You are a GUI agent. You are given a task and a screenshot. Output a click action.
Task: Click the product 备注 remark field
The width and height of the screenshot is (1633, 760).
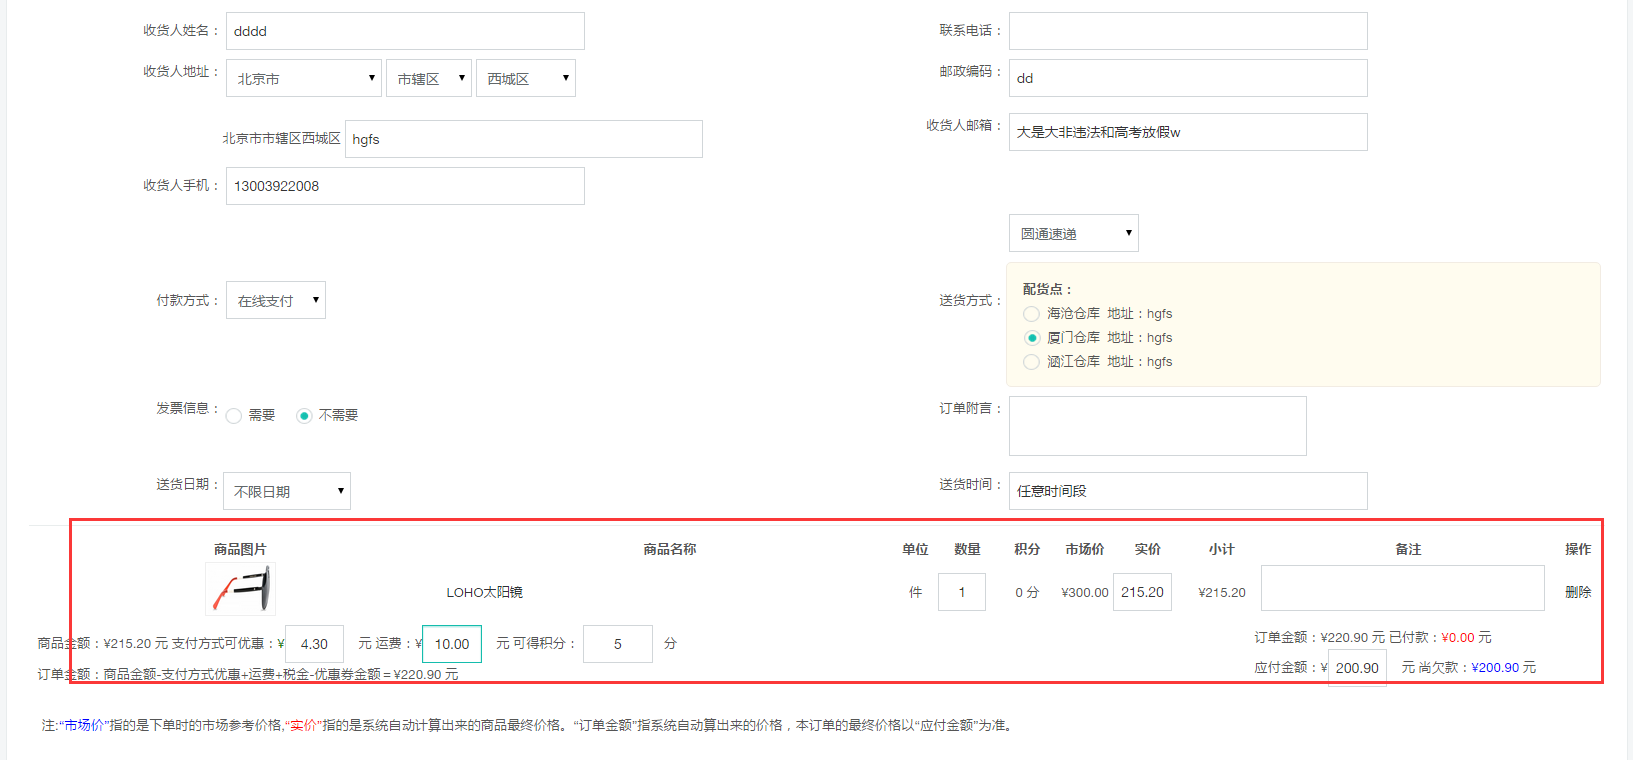point(1402,588)
